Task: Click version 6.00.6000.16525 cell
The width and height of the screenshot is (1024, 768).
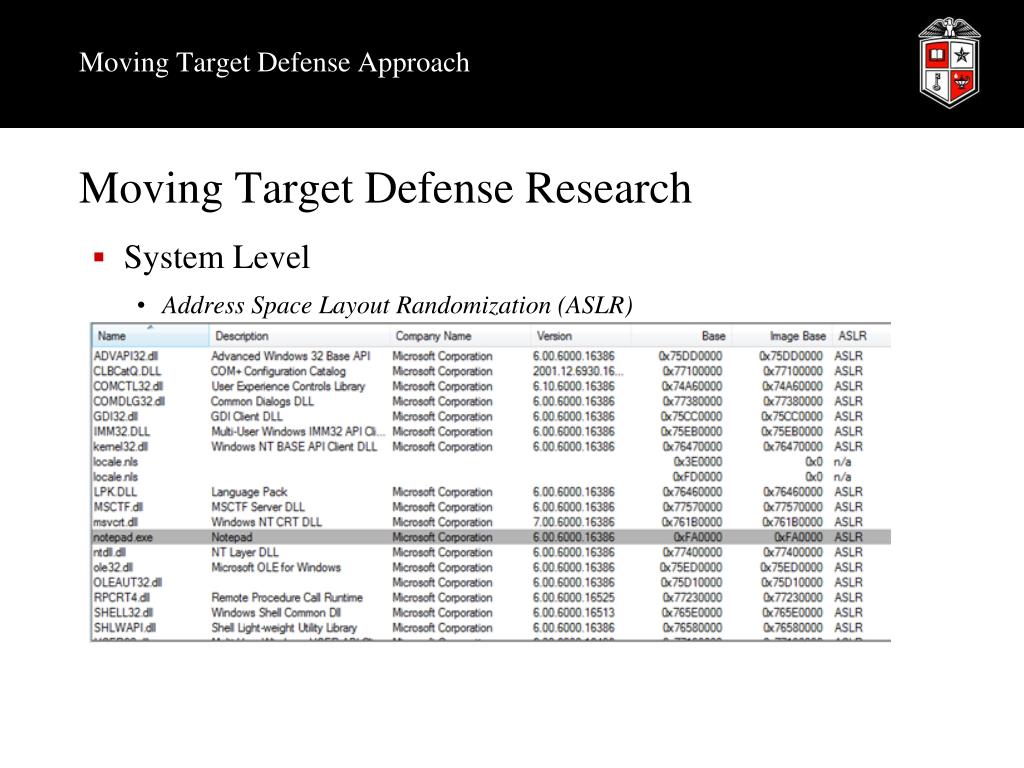Action: click(x=573, y=597)
